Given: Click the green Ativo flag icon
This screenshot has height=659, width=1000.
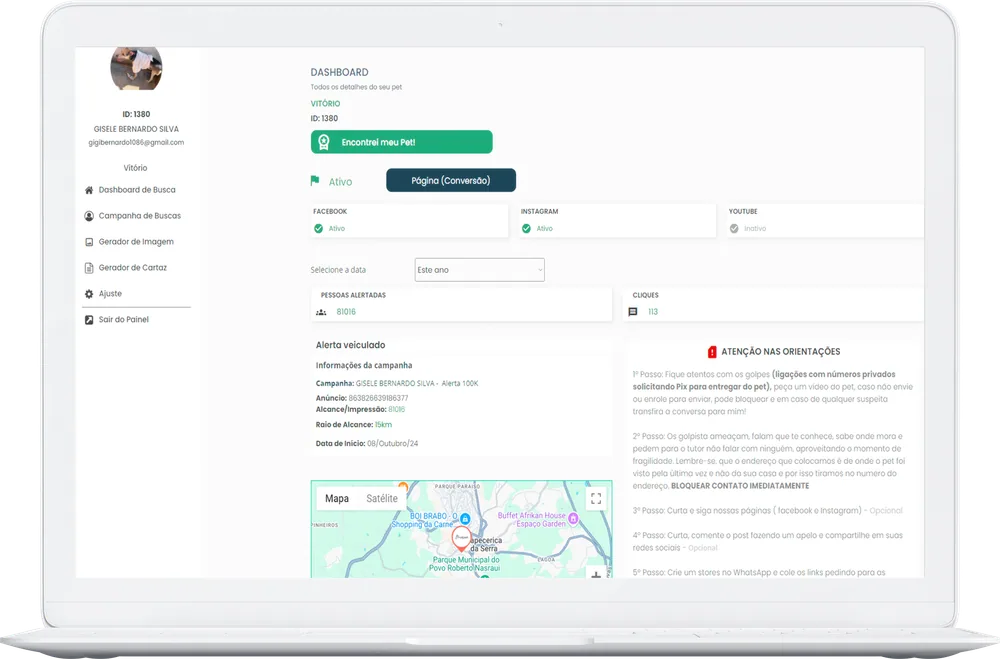Looking at the screenshot, I should tap(315, 181).
